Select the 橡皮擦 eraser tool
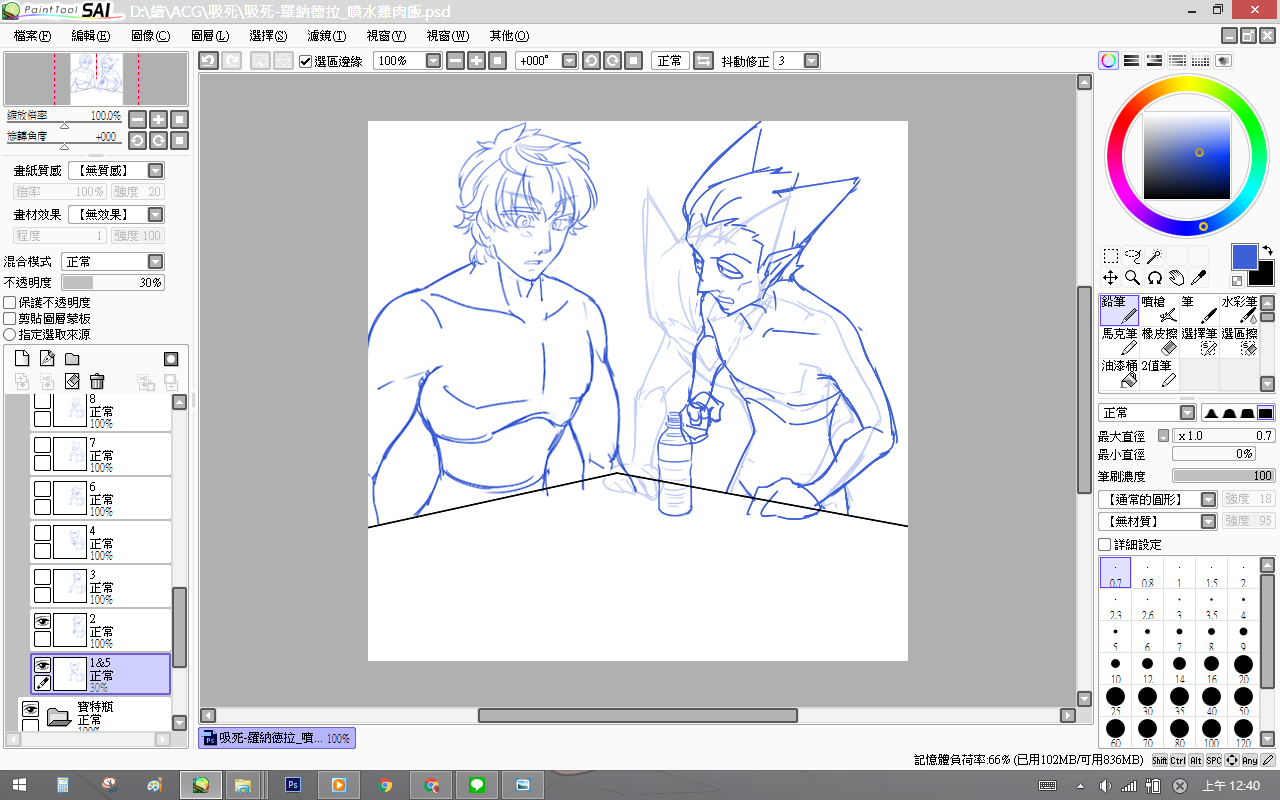 [x=1159, y=342]
